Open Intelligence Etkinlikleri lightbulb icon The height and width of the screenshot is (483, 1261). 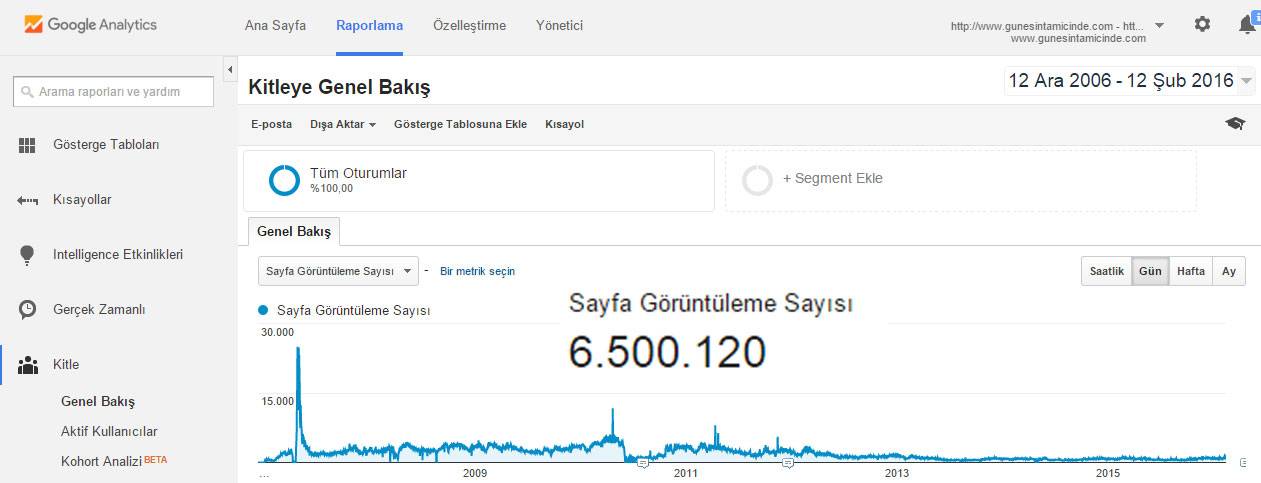[x=28, y=255]
